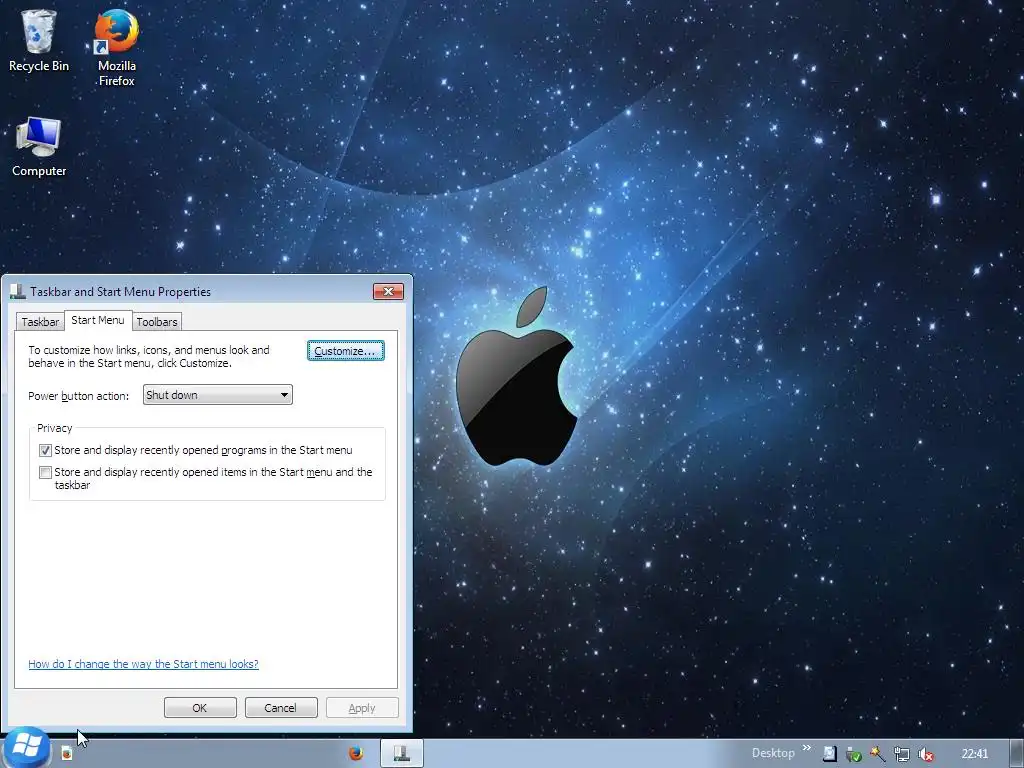Click the dialog title bar icon
The image size is (1024, 768).
click(x=18, y=291)
